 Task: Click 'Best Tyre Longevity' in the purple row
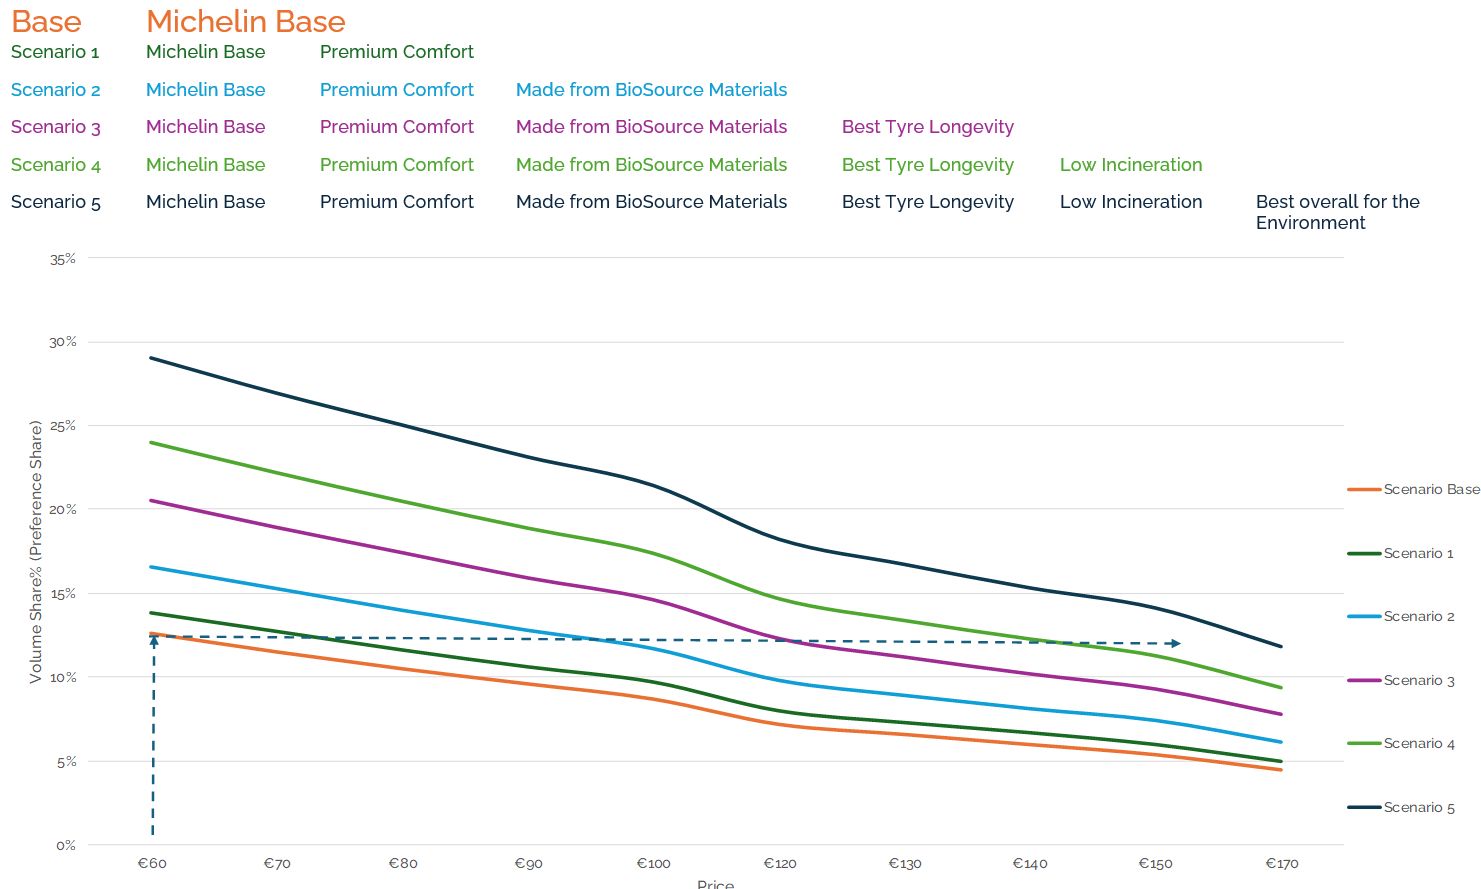click(927, 127)
